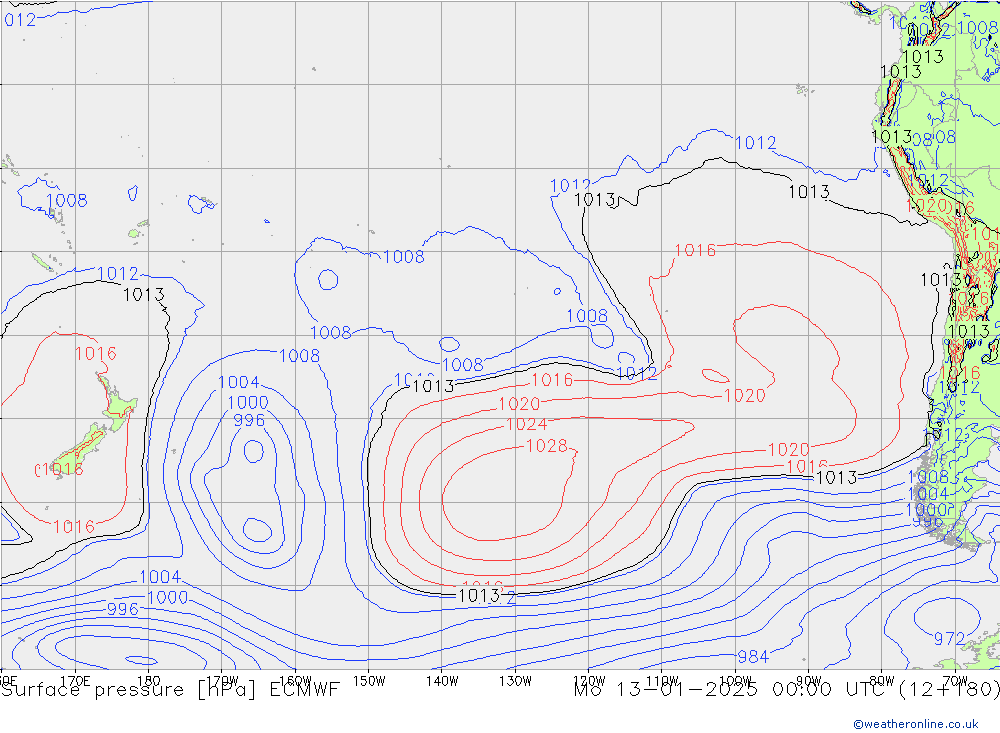Select the 140W longitude label

[443, 681]
